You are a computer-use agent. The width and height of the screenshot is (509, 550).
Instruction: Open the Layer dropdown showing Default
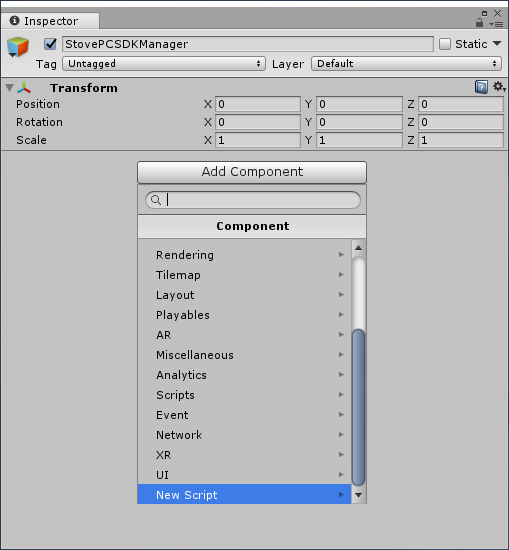(406, 64)
